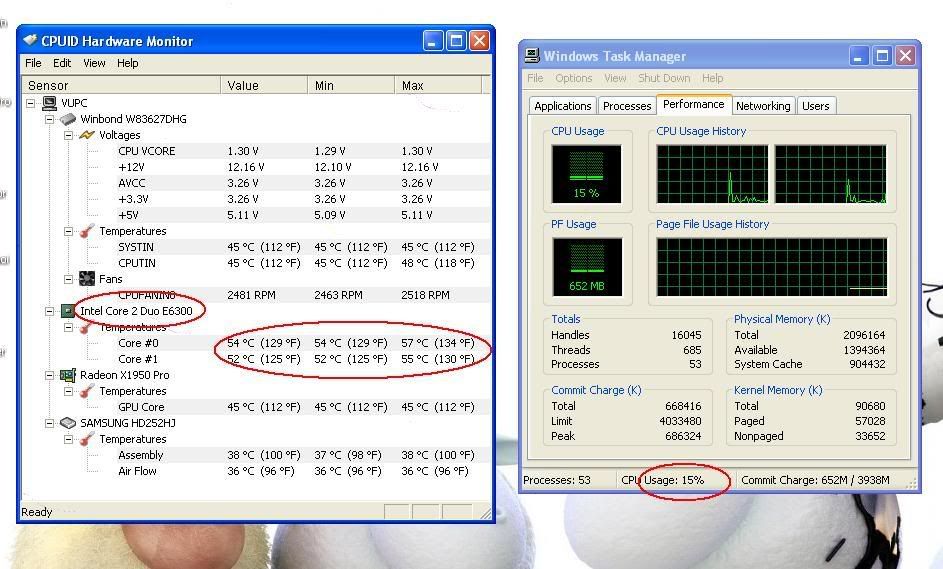
Task: Click the Page File Usage History graph
Action: click(x=772, y=267)
